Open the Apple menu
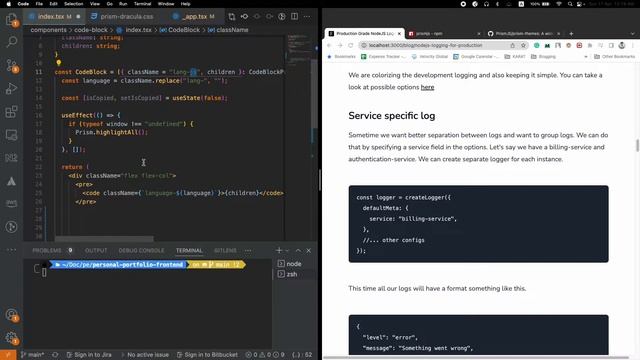 coord(8,4)
